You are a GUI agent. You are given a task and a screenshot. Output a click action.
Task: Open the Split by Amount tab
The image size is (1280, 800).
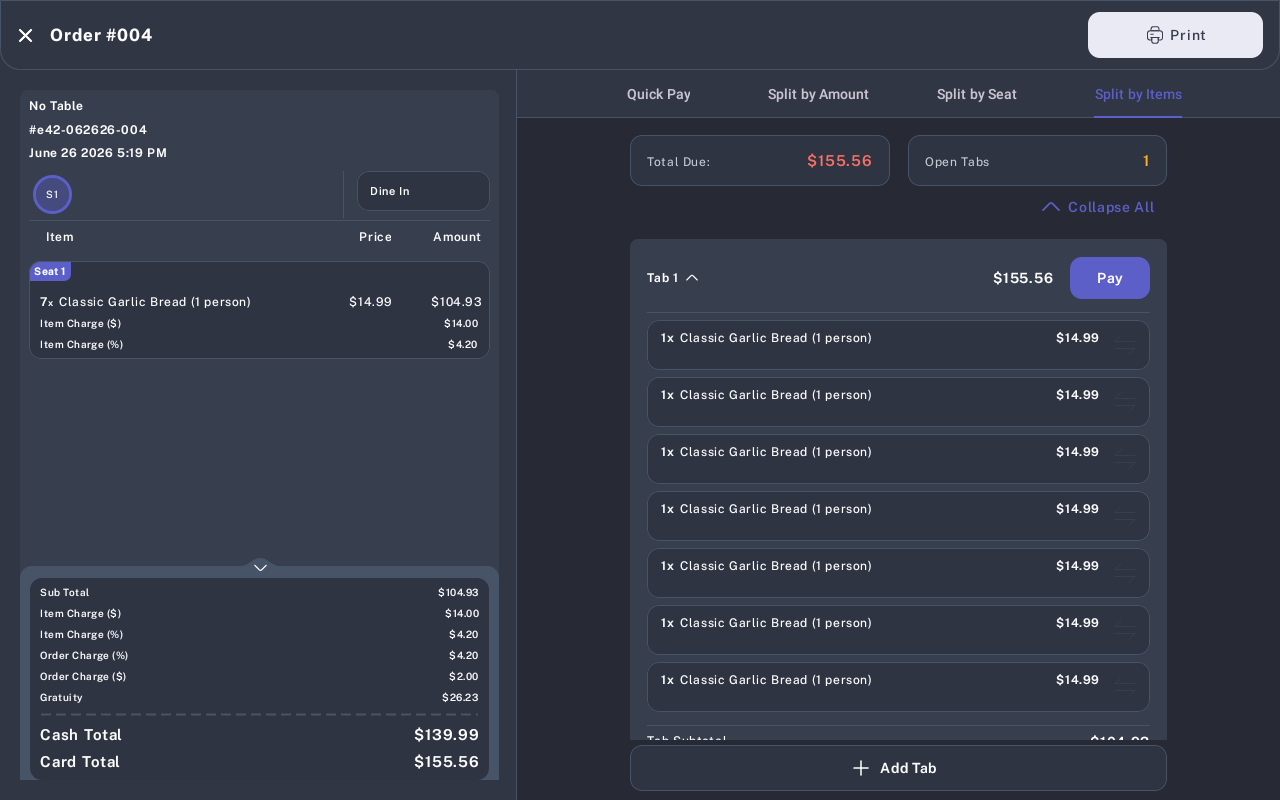pos(818,94)
